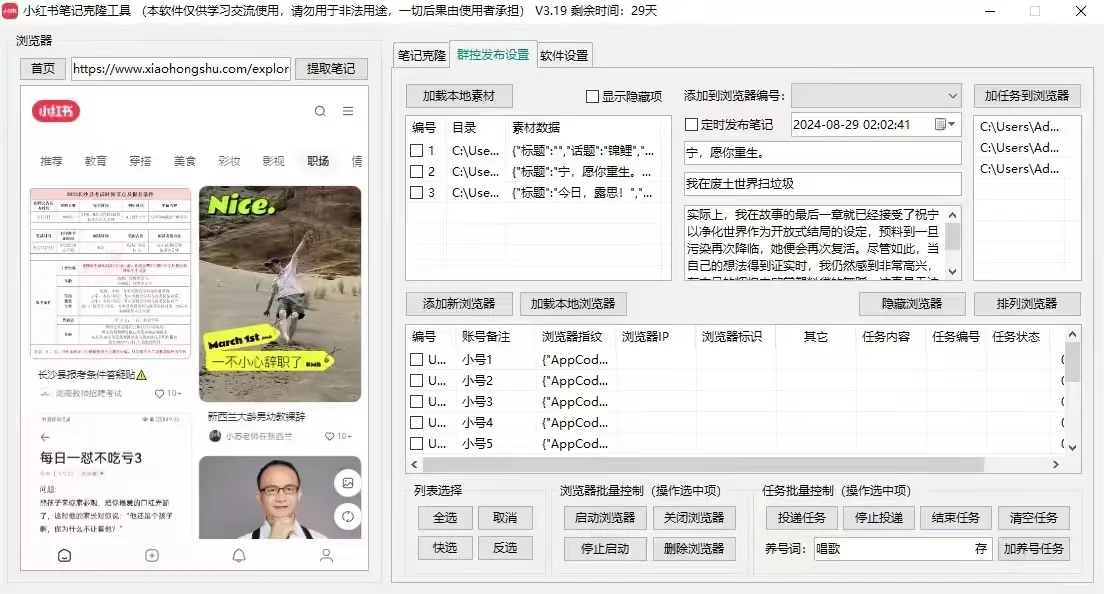
Task: Enable the 定时发布笔记 checkbox
Action: tap(692, 124)
